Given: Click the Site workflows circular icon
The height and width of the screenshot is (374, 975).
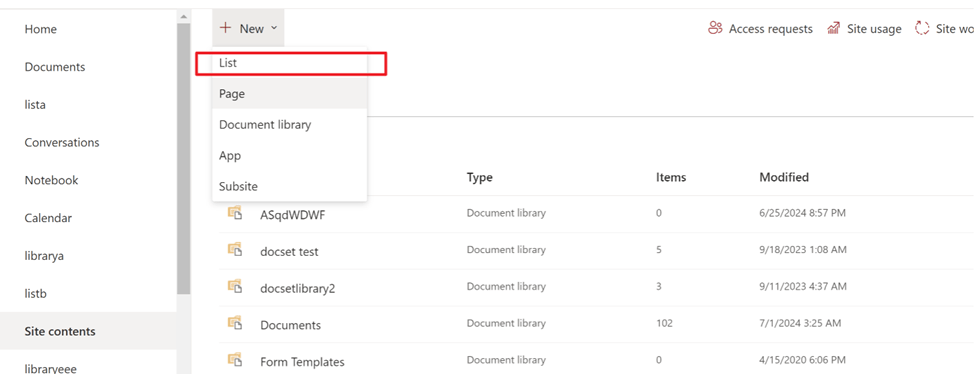Looking at the screenshot, I should 922,28.
